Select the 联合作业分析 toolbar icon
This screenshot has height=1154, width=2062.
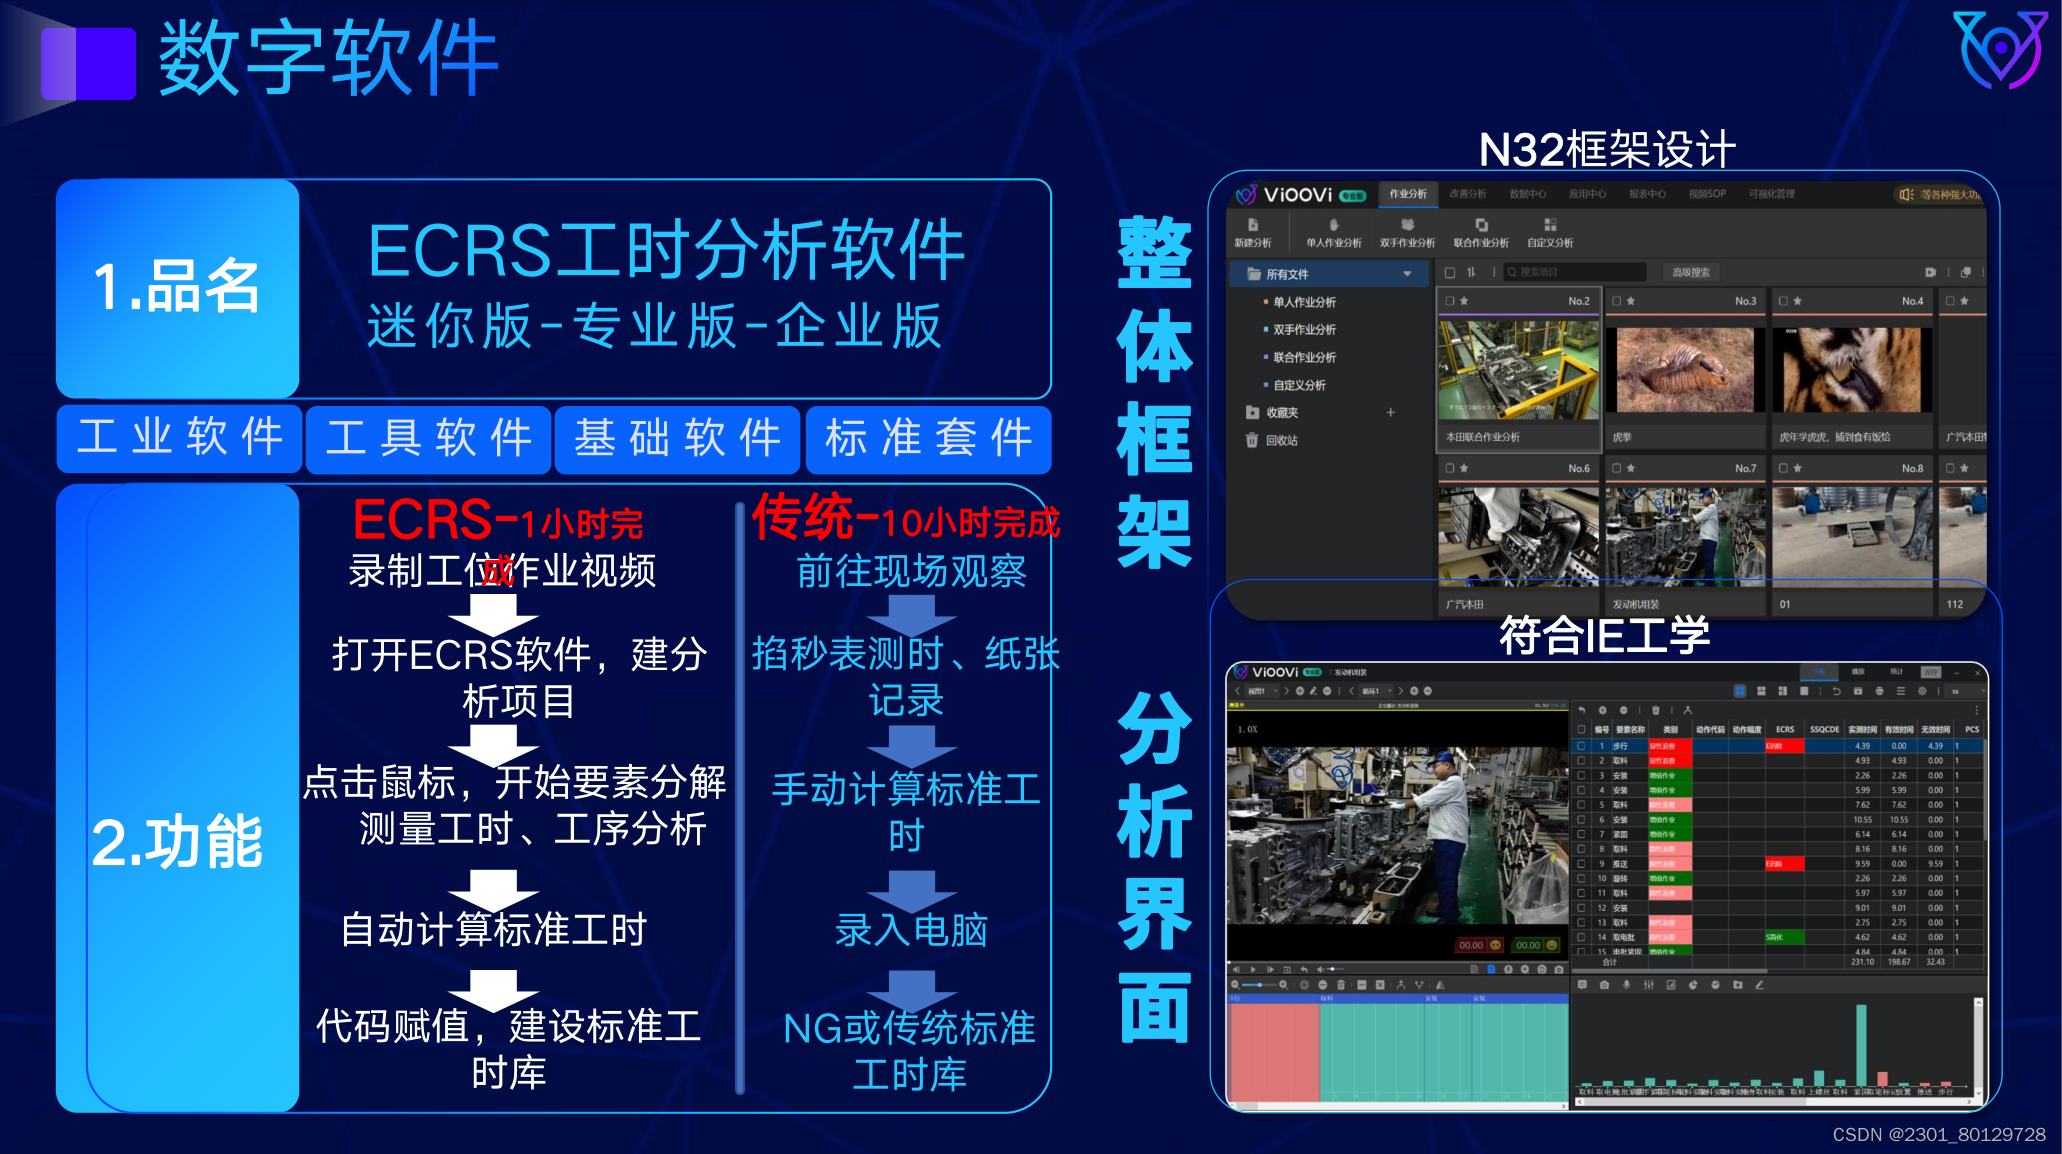1481,226
